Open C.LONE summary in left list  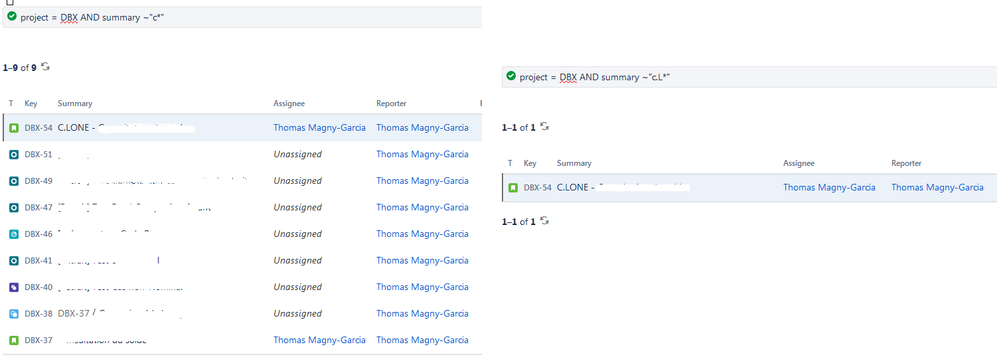click(125, 127)
